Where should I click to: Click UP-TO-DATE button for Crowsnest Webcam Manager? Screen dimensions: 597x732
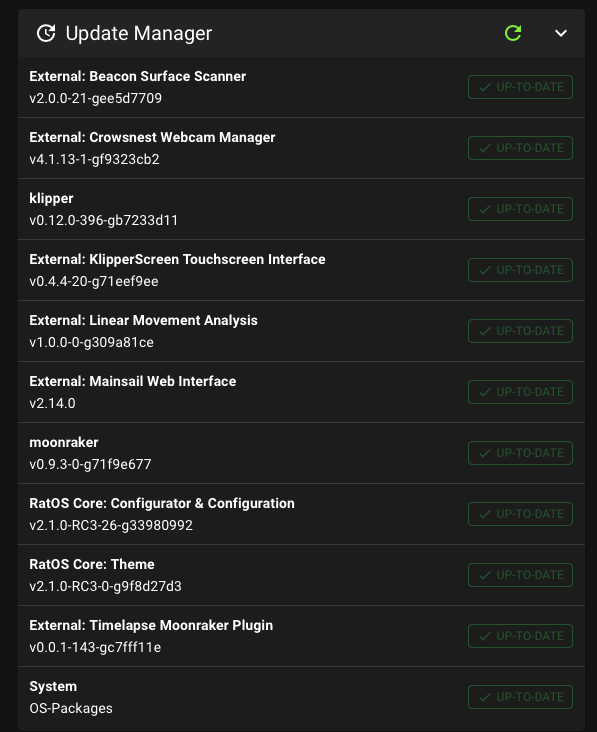(520, 148)
